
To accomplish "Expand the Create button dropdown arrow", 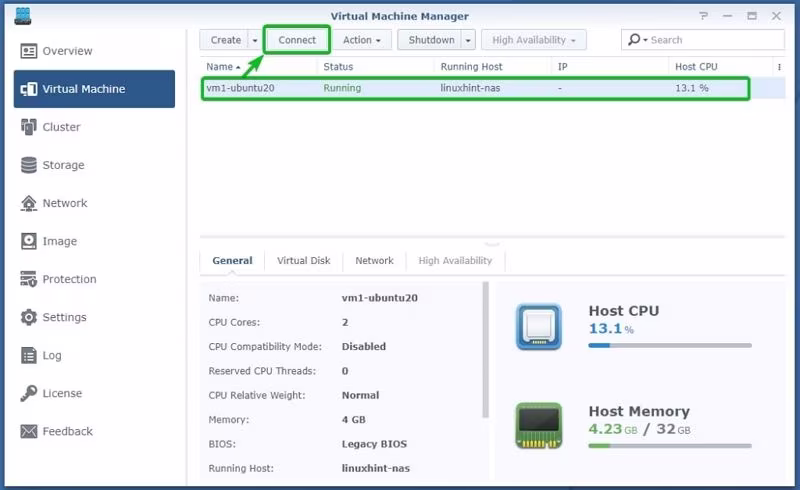I will [255, 40].
